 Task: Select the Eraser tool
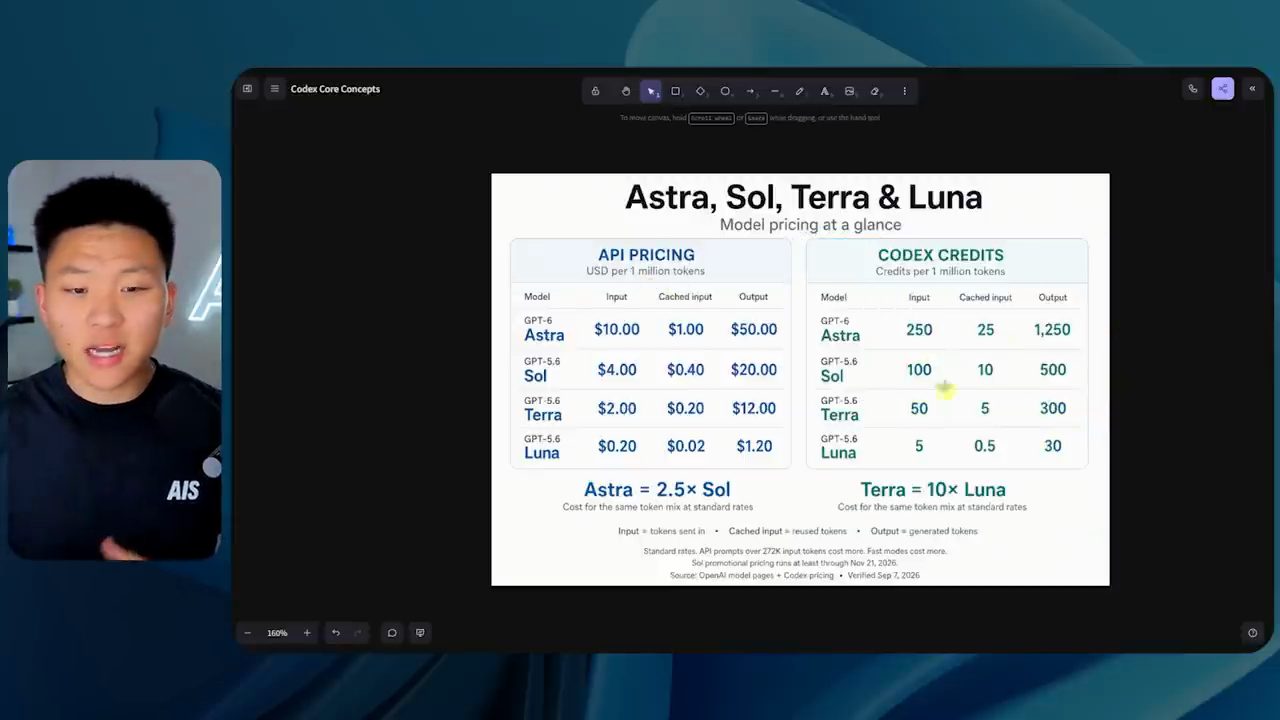pyautogui.click(x=874, y=91)
